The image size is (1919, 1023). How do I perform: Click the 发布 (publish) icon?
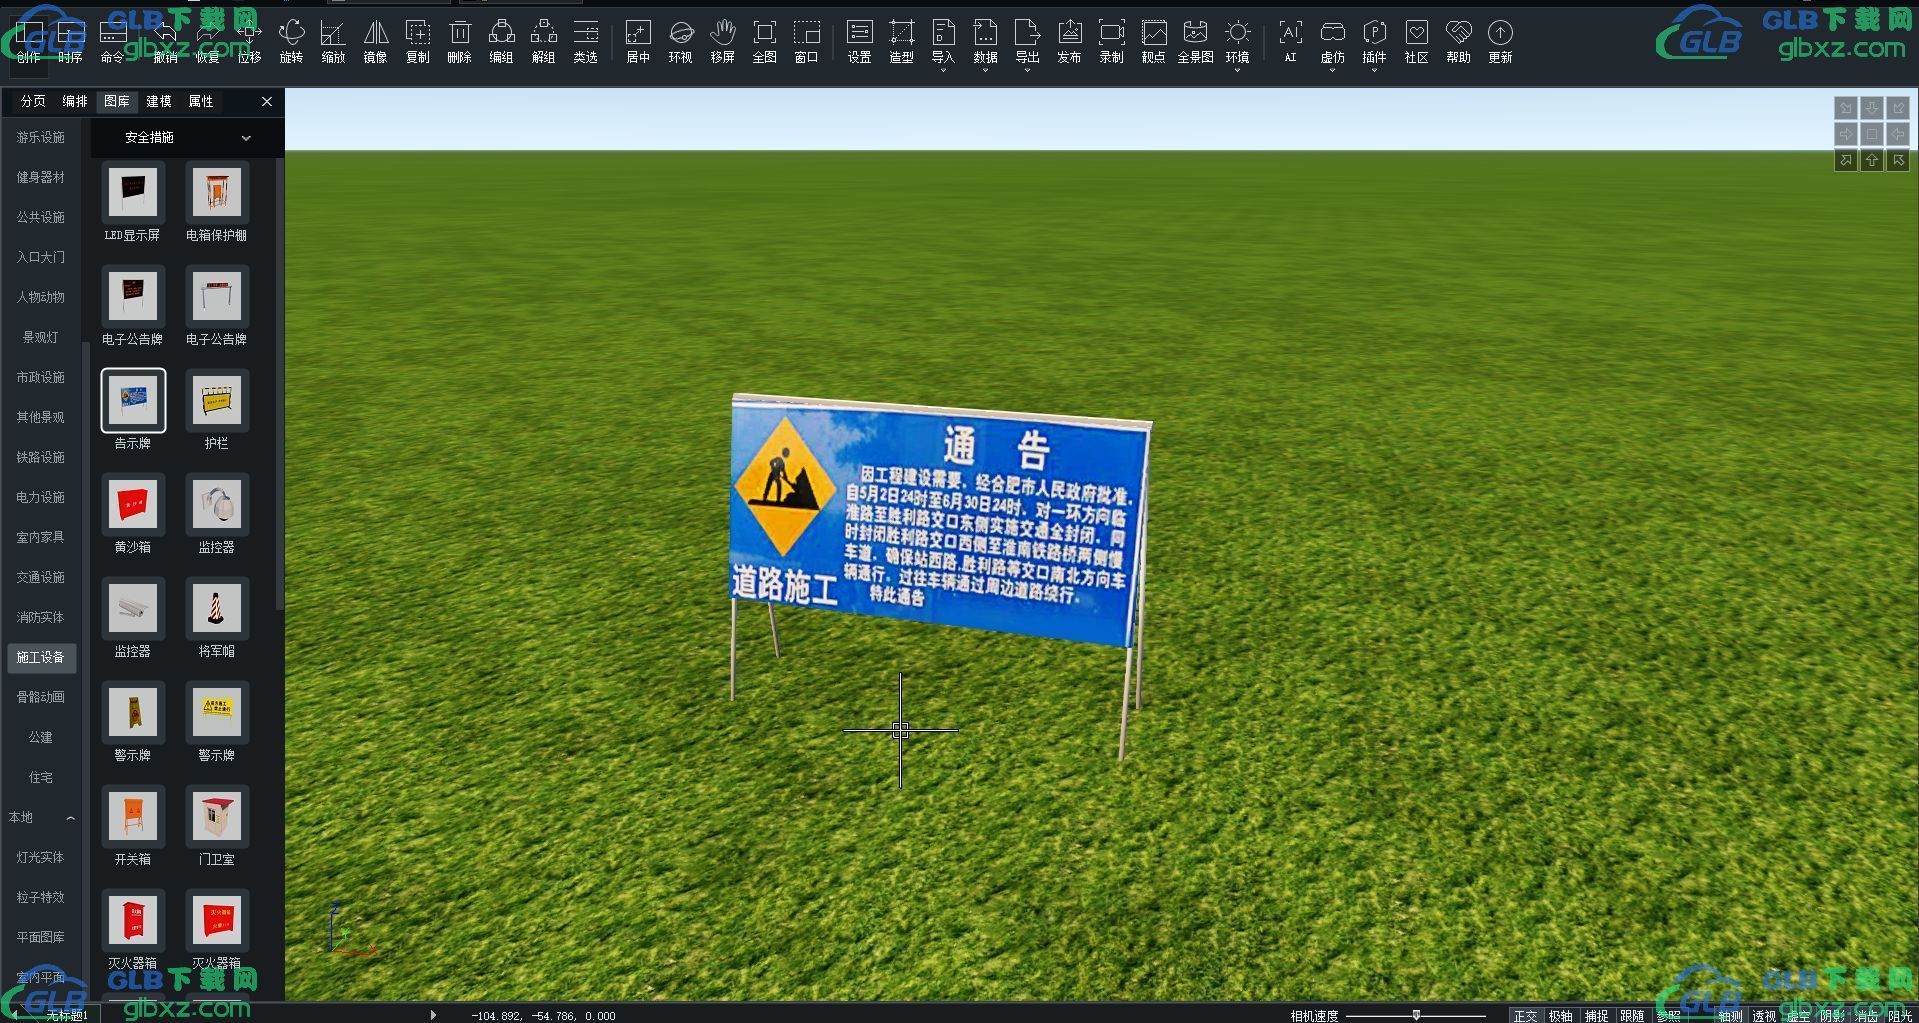(x=1069, y=41)
